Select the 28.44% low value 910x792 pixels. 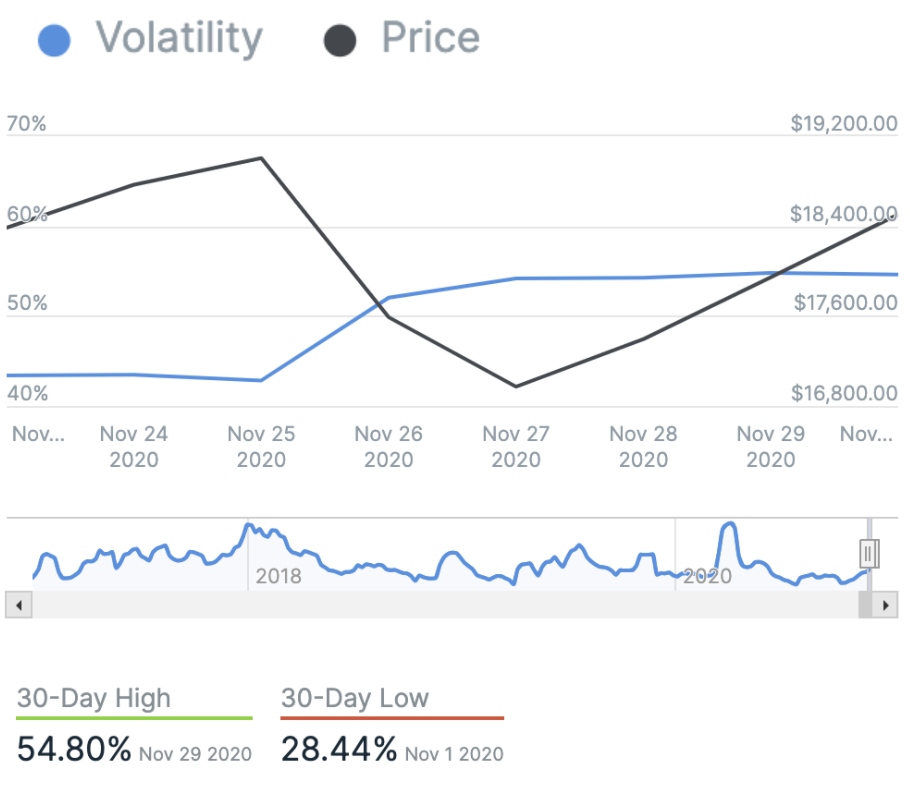339,749
